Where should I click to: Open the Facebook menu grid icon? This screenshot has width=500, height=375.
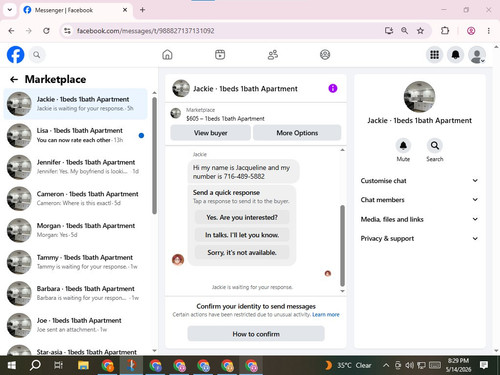[434, 55]
